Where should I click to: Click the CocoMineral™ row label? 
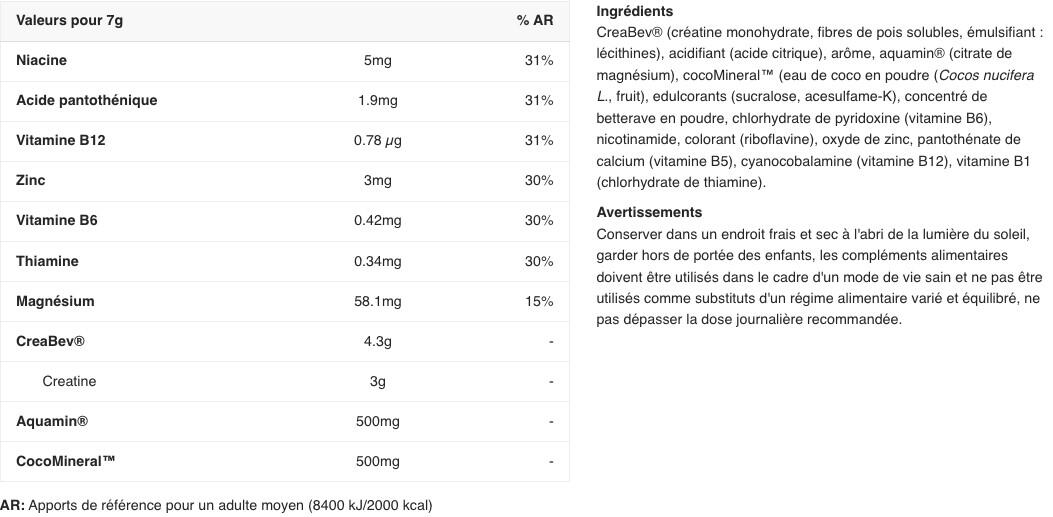pyautogui.click(x=66, y=461)
